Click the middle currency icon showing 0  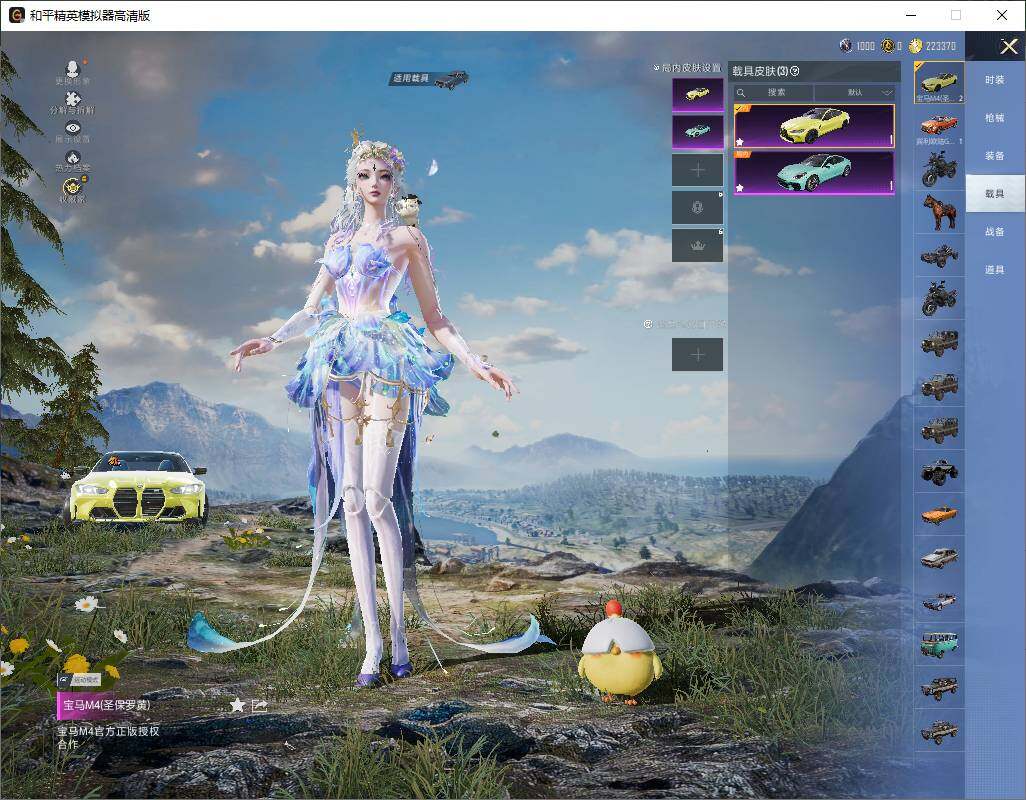click(888, 46)
